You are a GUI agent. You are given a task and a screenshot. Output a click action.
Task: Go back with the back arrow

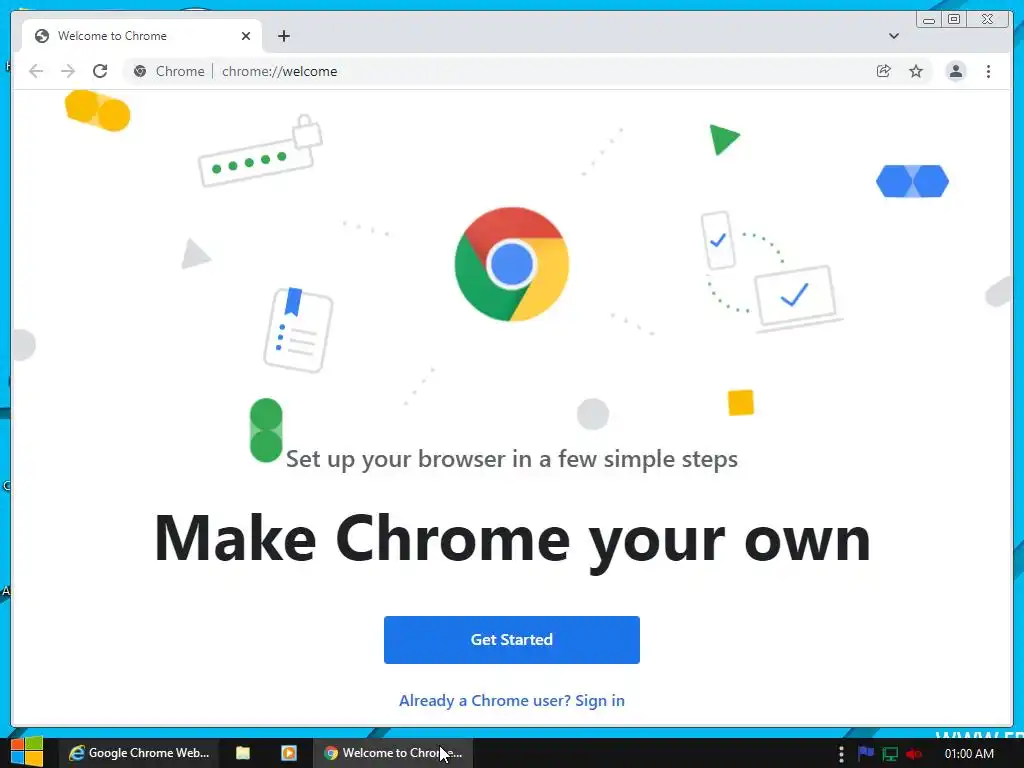click(x=36, y=71)
